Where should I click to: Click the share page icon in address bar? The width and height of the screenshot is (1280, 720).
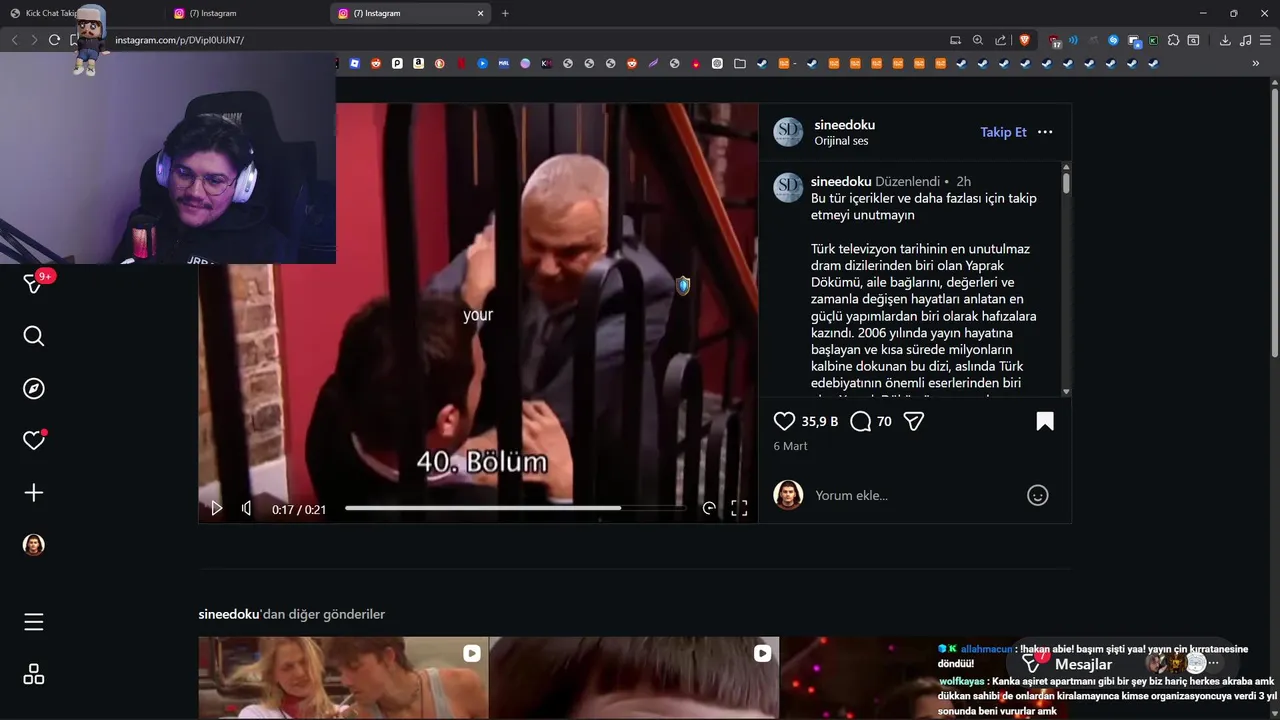coord(1000,40)
